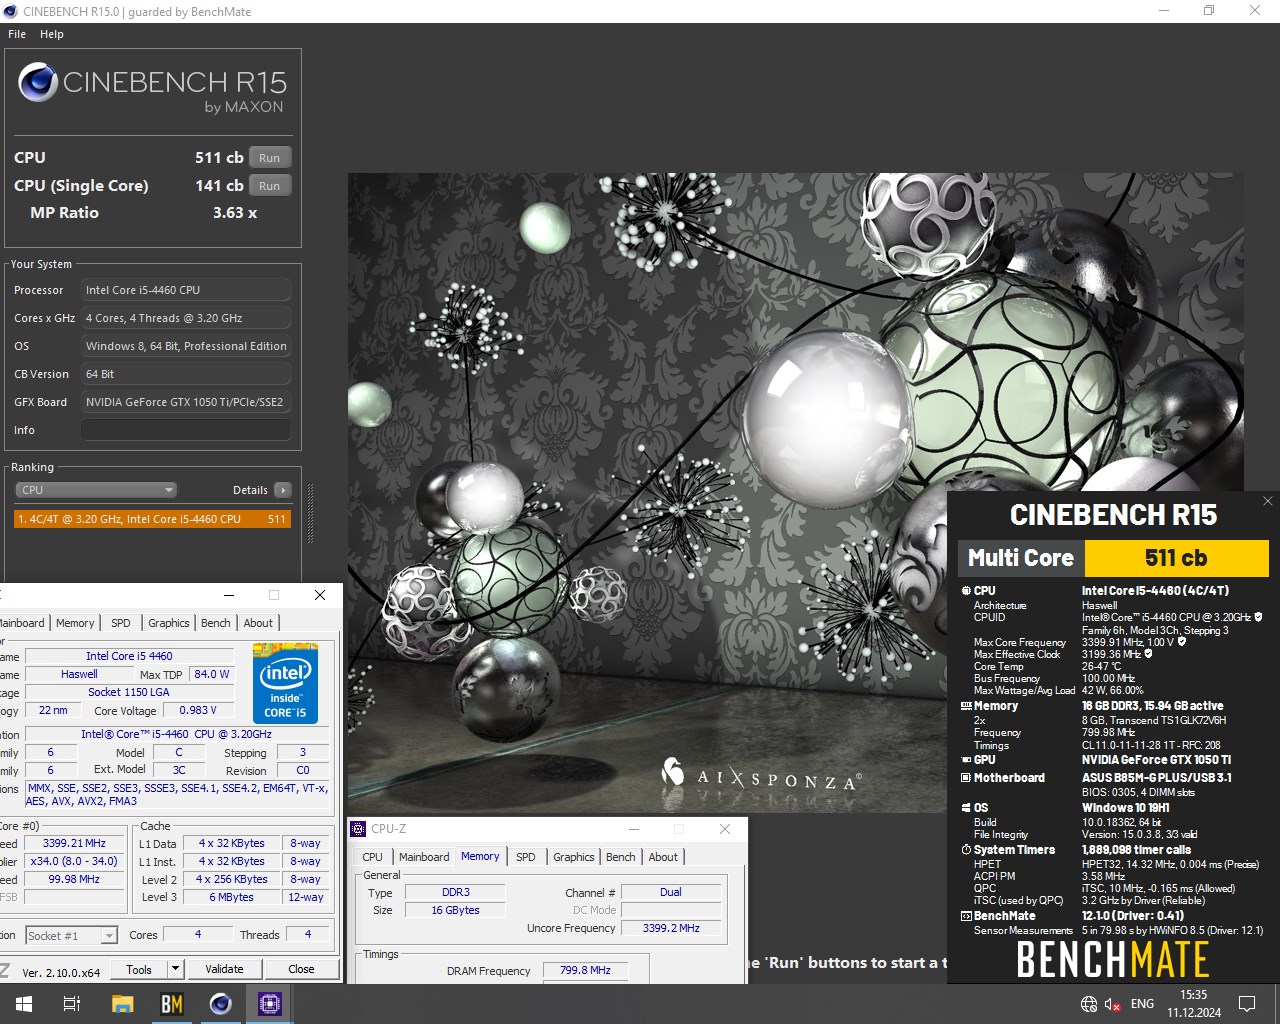
Task: Click the Socket 1150 LGA package field
Action: (129, 692)
